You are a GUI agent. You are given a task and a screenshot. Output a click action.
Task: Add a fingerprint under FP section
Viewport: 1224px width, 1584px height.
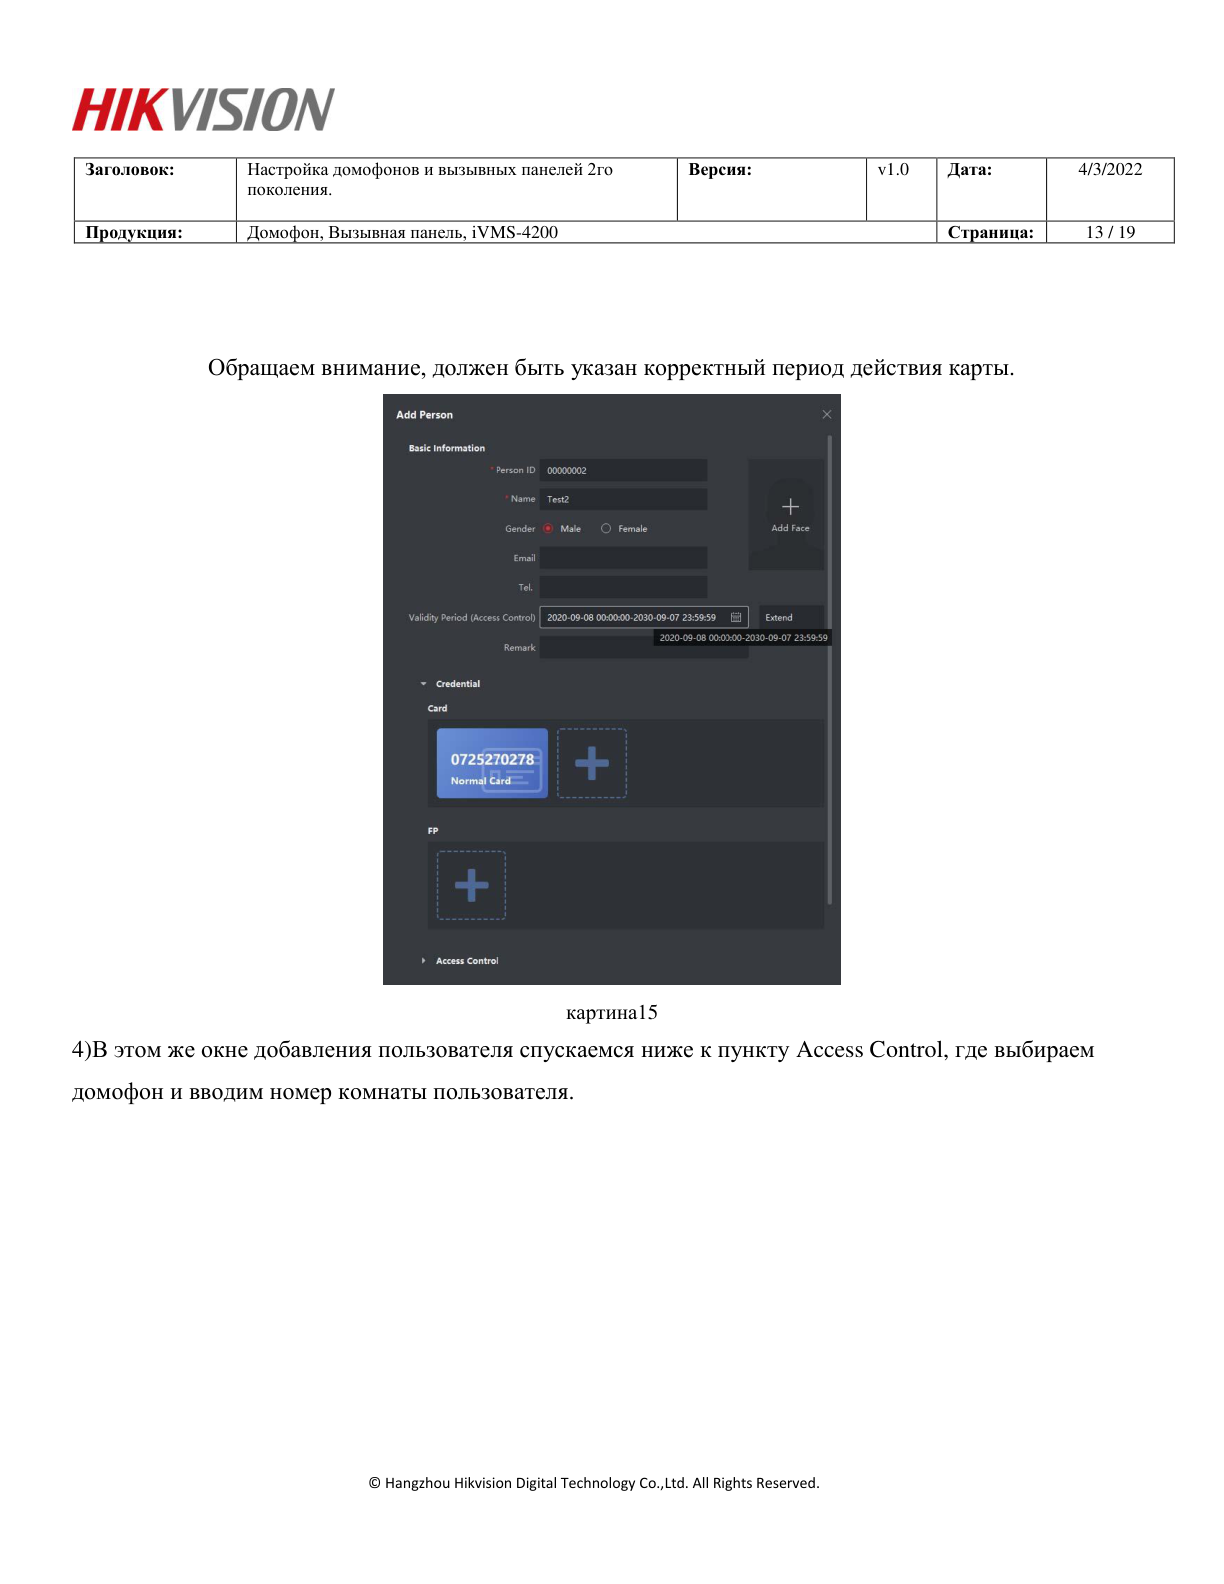coord(471,885)
